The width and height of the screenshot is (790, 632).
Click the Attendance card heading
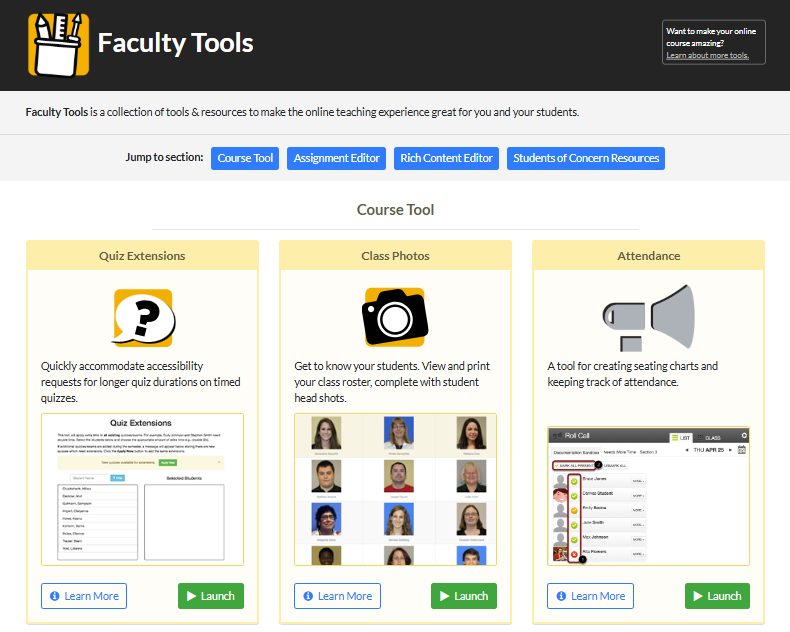(649, 256)
